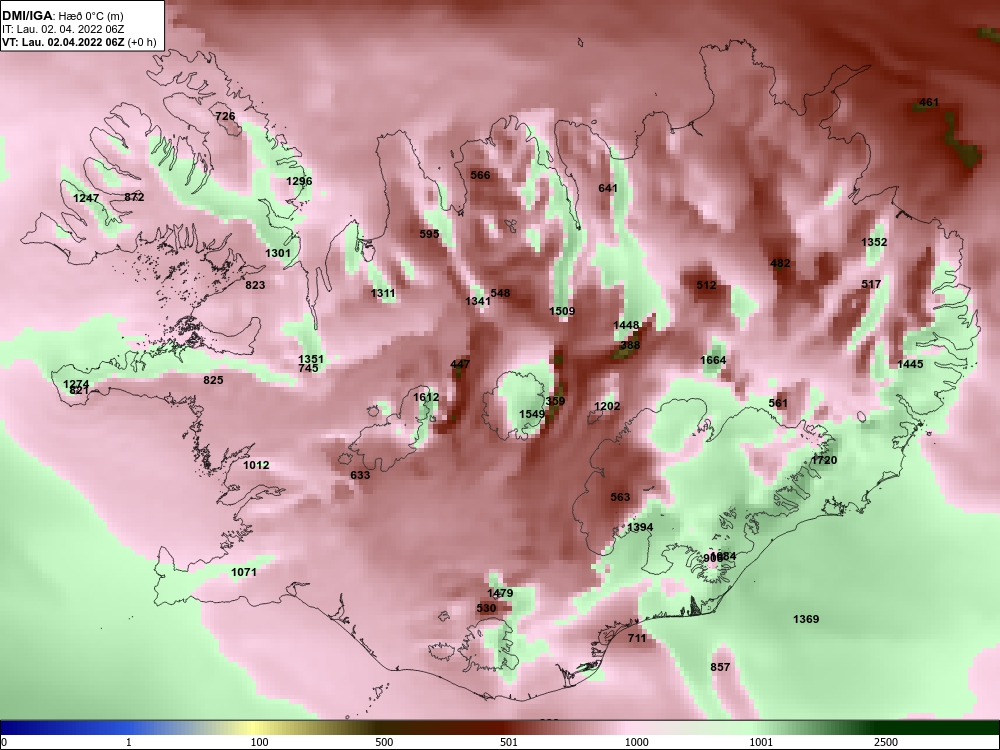Click the 548 label next to 1341
This screenshot has height=750, width=1000.
pyautogui.click(x=501, y=293)
